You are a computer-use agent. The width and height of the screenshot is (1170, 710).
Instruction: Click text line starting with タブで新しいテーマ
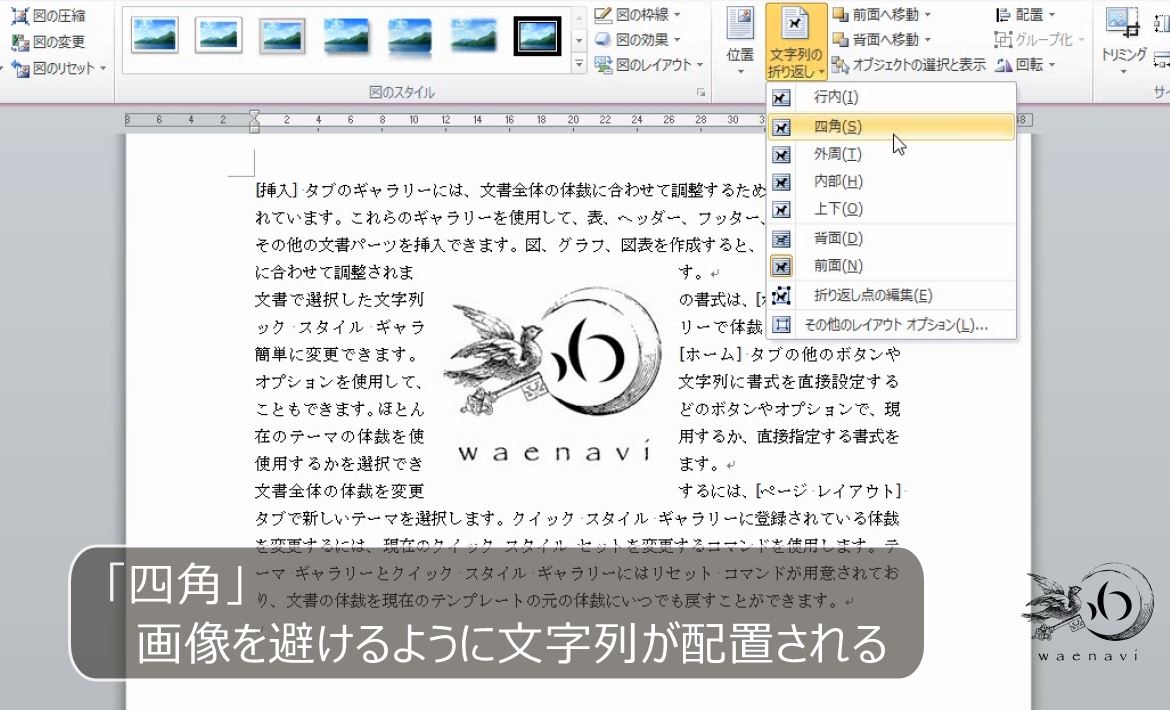pos(577,518)
